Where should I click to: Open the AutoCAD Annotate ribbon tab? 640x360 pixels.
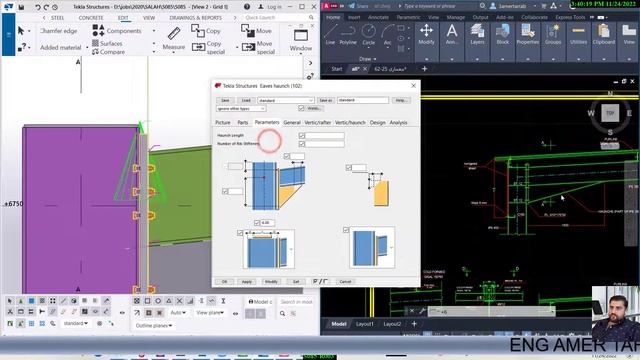[378, 18]
